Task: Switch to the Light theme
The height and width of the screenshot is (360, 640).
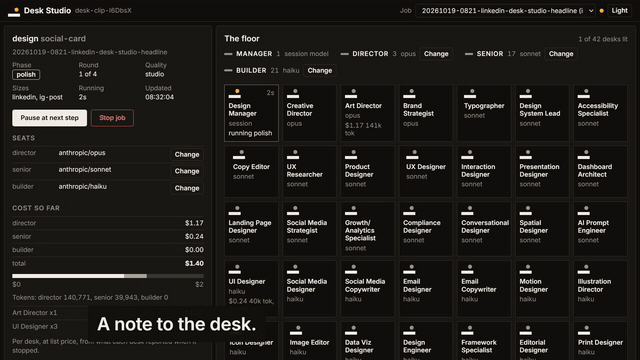Action: (x=619, y=11)
